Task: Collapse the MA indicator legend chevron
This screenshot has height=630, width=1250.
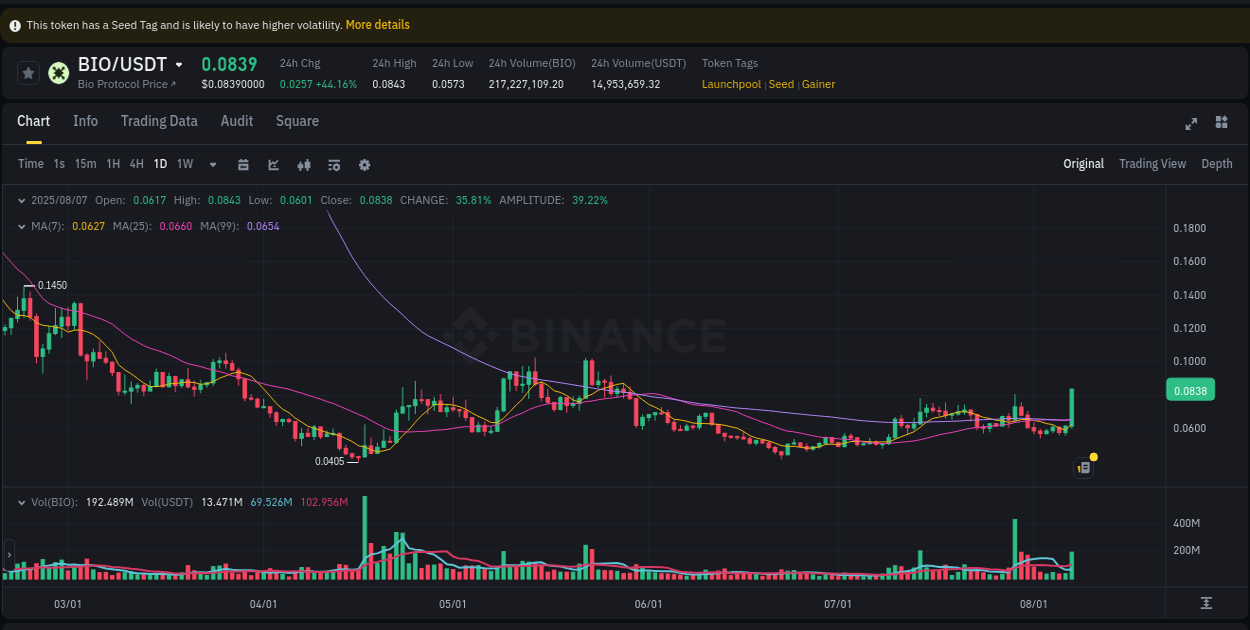Action: [22, 227]
